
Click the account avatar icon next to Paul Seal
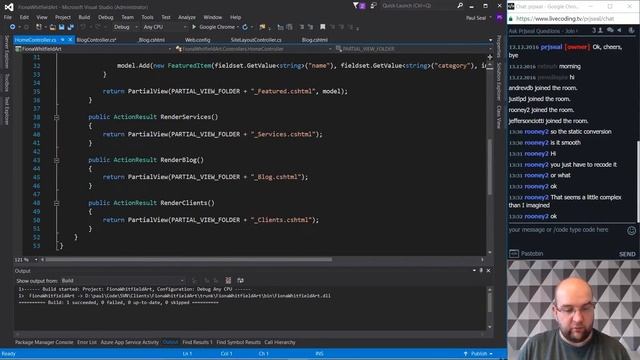499,18
